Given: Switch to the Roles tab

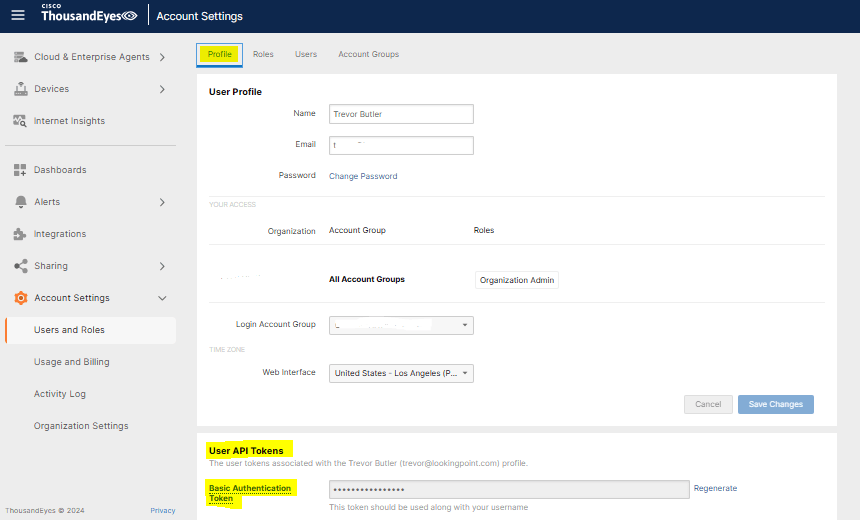Looking at the screenshot, I should click(x=263, y=54).
